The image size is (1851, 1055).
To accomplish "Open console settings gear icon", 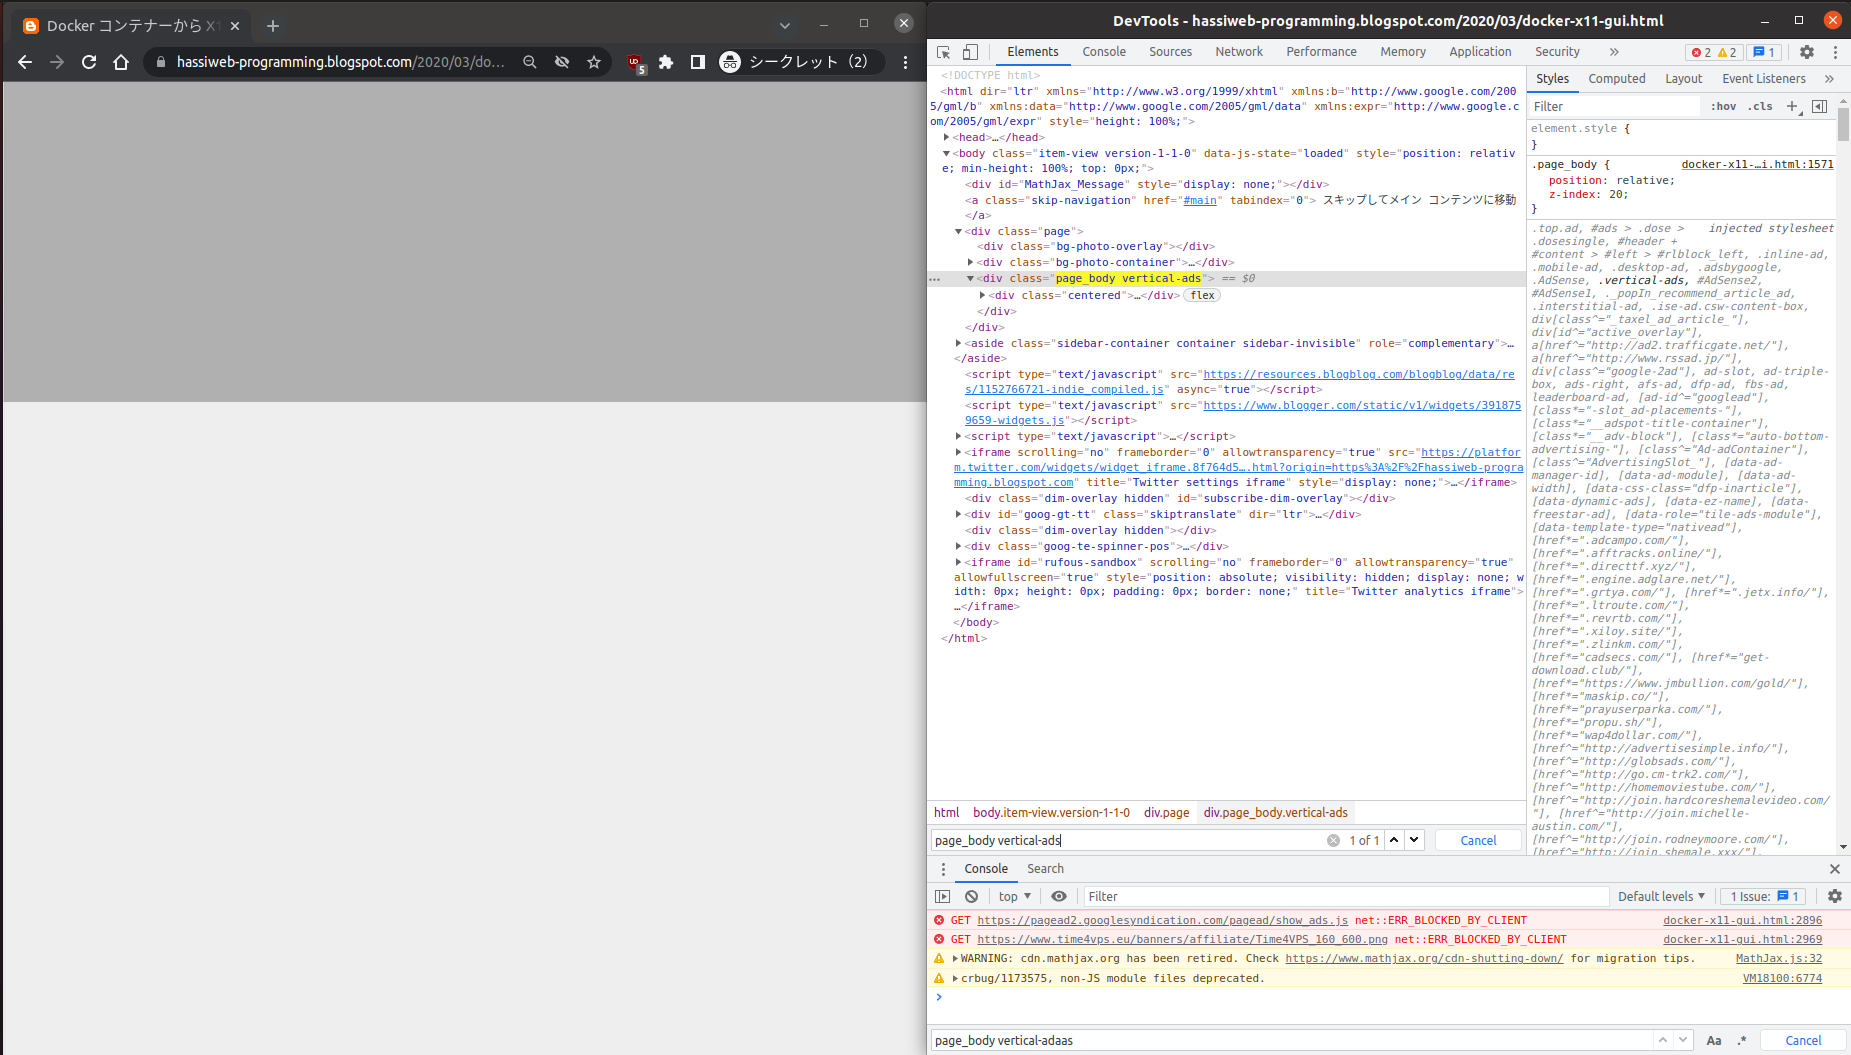I will (x=1835, y=897).
